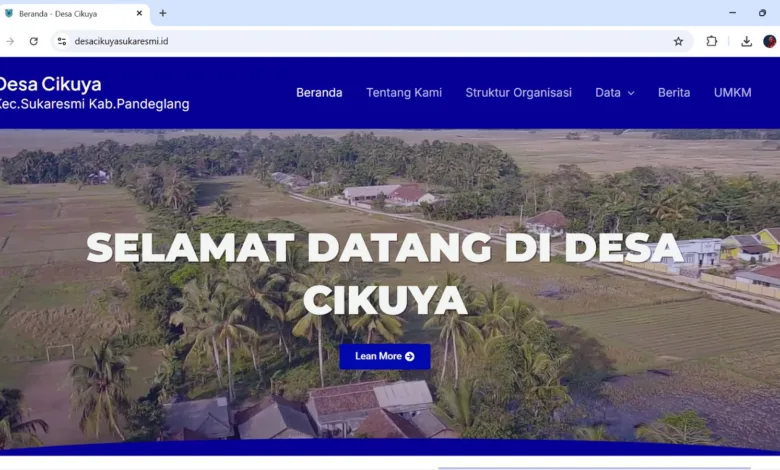Click the Lean More button
Image resolution: width=780 pixels, height=470 pixels.
point(385,356)
